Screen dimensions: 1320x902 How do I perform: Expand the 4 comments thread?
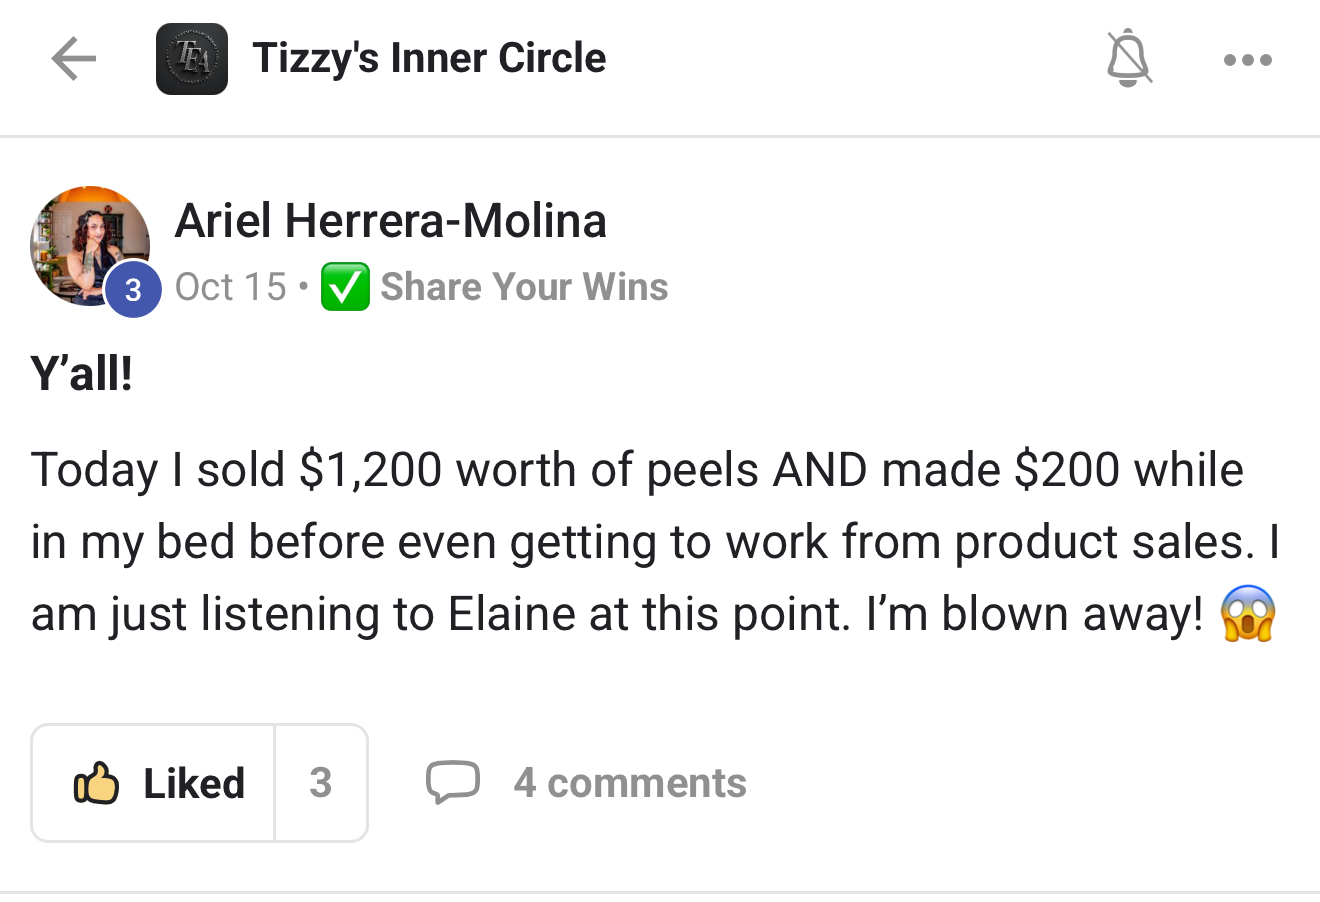(x=630, y=783)
